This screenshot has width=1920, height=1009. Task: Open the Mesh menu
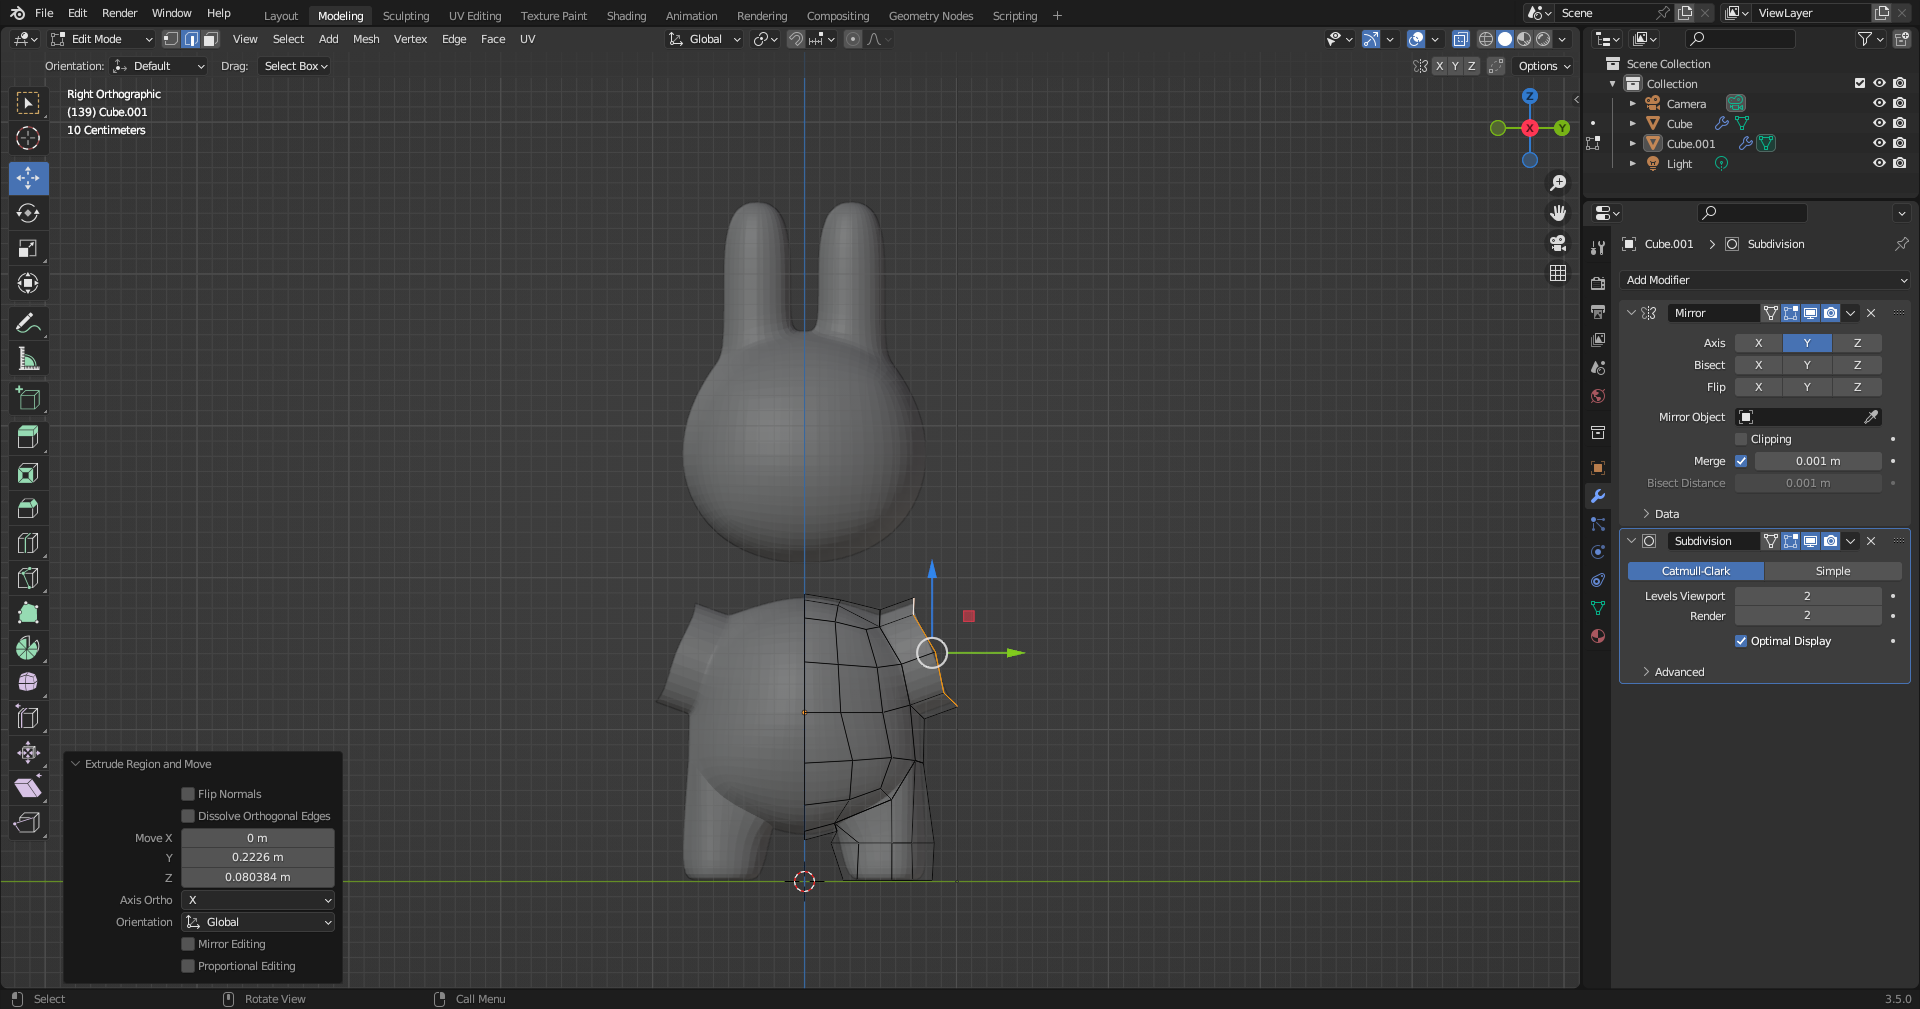coord(366,39)
